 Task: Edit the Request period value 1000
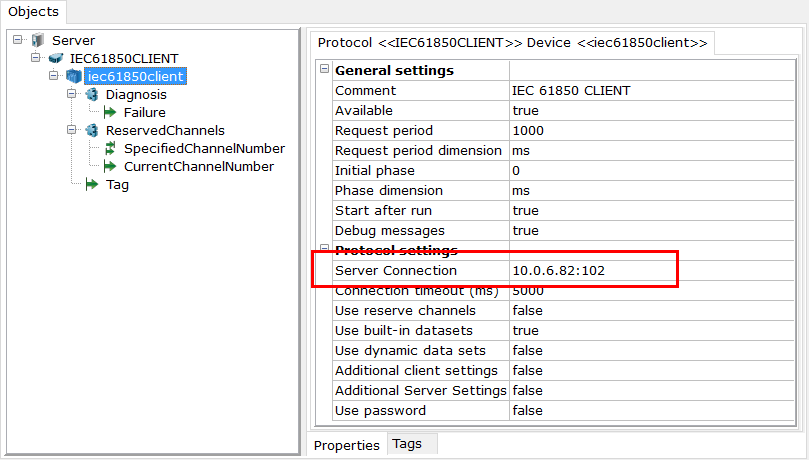652,130
